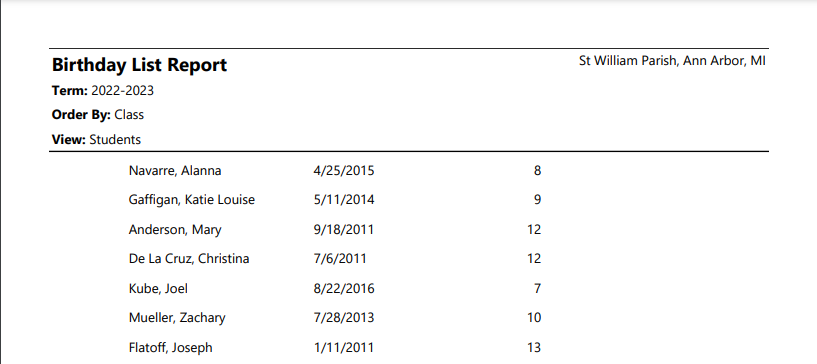This screenshot has width=817, height=364.
Task: Click the Term 2022-2023 line
Action: pos(103,91)
